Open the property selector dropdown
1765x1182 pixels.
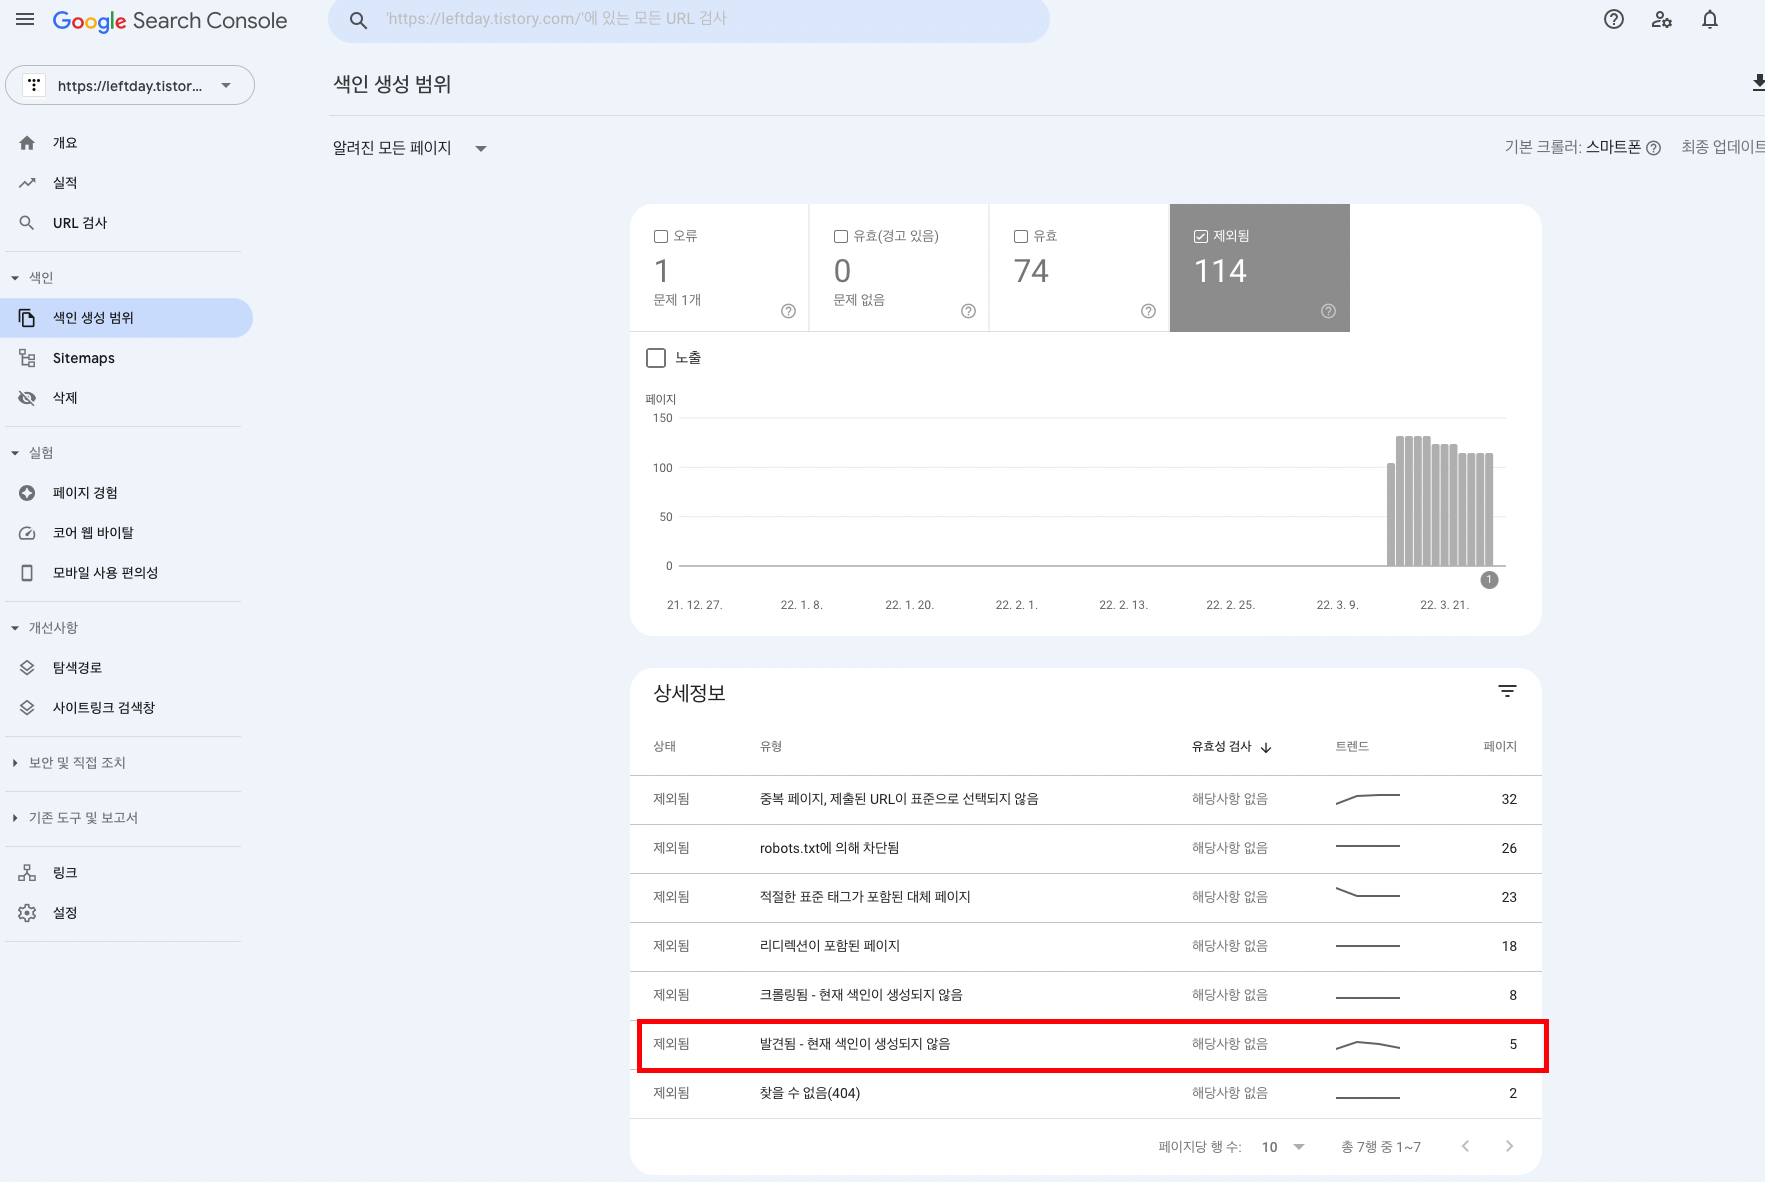click(130, 85)
